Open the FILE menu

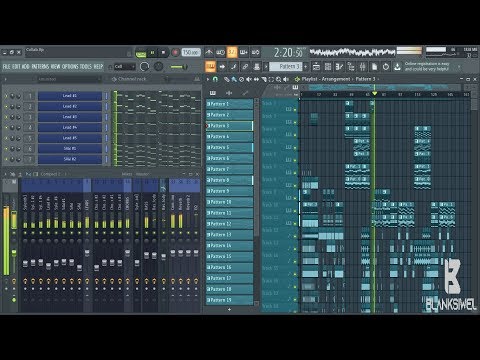coord(7,67)
